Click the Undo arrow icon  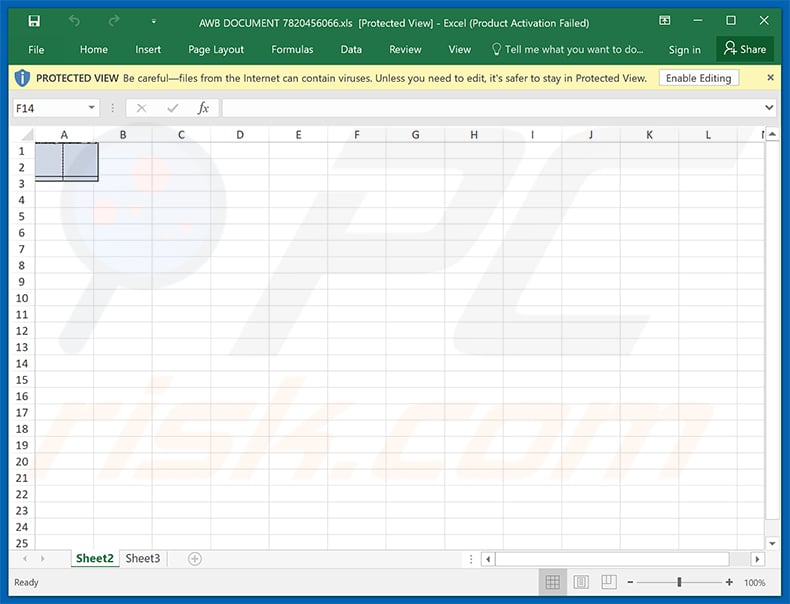74,21
